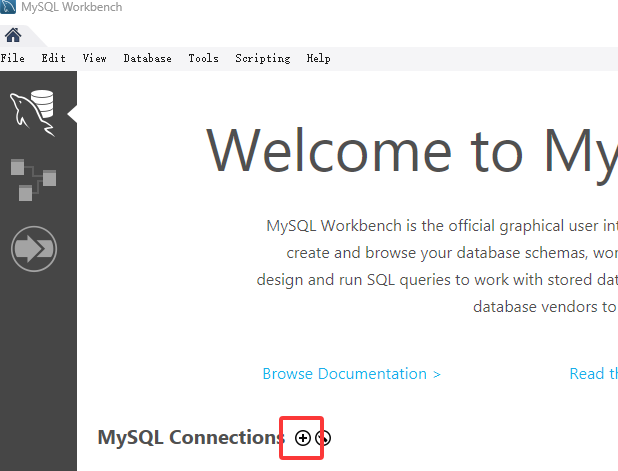Open the Home tab icon

pos(13,35)
